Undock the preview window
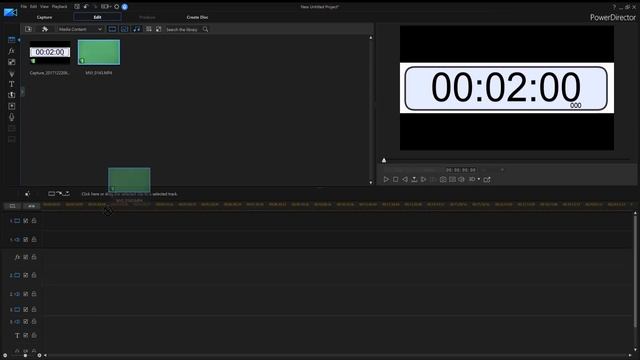Viewport: 640px width, 360px height. pos(487,179)
